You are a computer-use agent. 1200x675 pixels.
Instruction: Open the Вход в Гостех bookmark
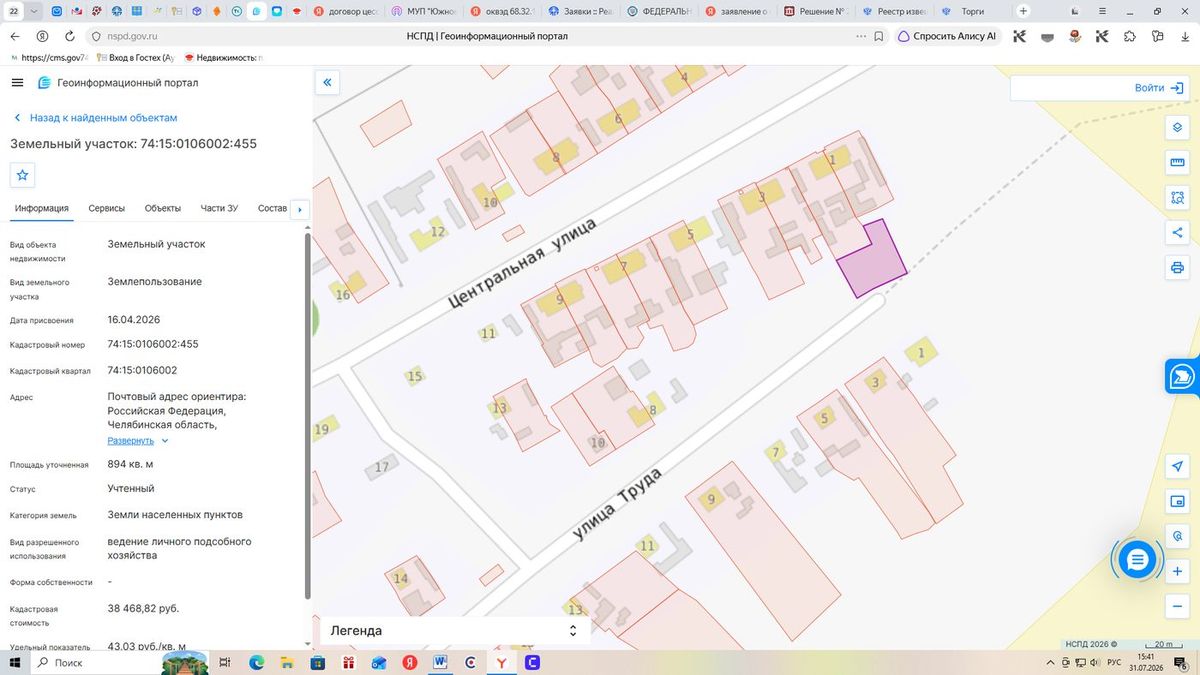click(134, 58)
